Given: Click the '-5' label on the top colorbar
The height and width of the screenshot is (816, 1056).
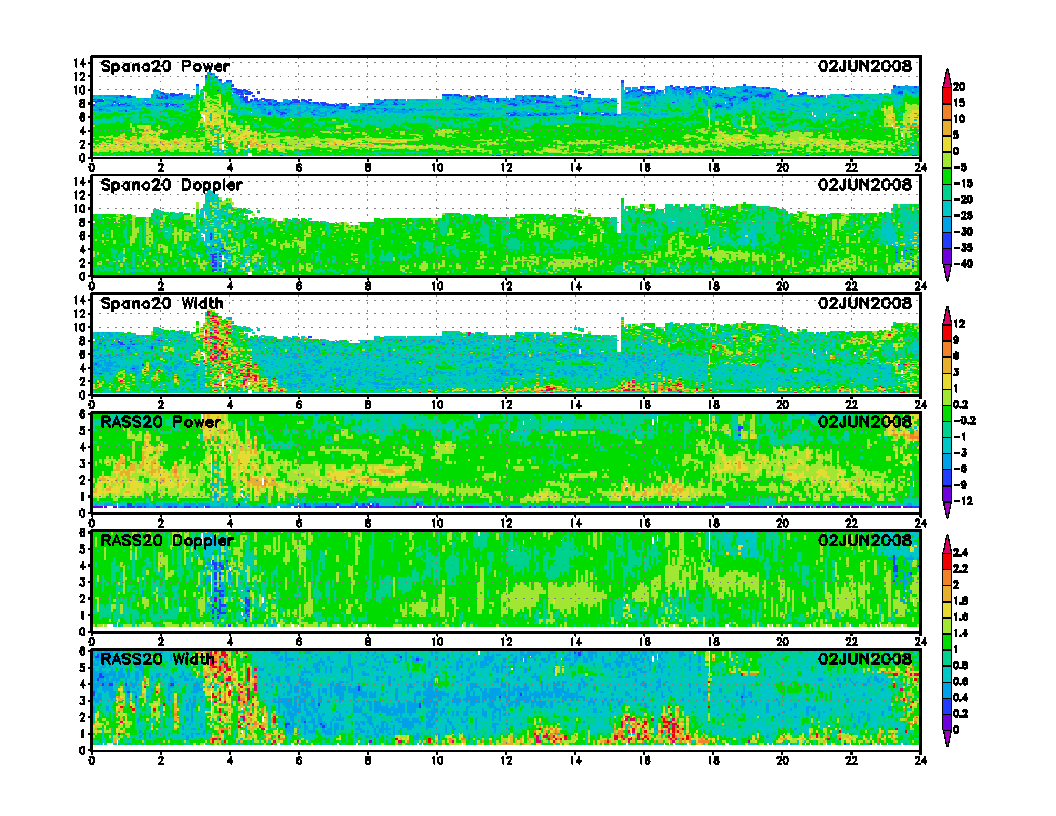Looking at the screenshot, I should tap(960, 167).
